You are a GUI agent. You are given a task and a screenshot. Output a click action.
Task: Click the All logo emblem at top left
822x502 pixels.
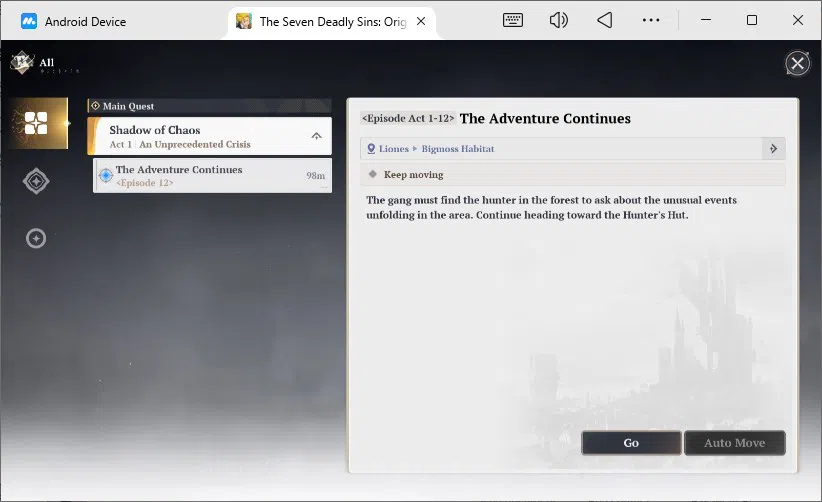(x=22, y=62)
